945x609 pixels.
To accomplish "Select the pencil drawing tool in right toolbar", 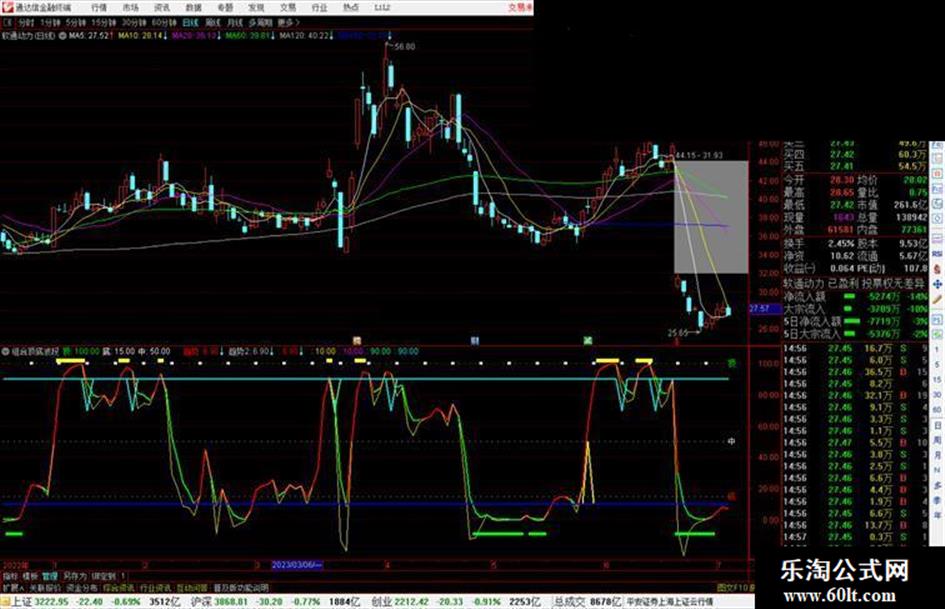I will click(x=937, y=298).
